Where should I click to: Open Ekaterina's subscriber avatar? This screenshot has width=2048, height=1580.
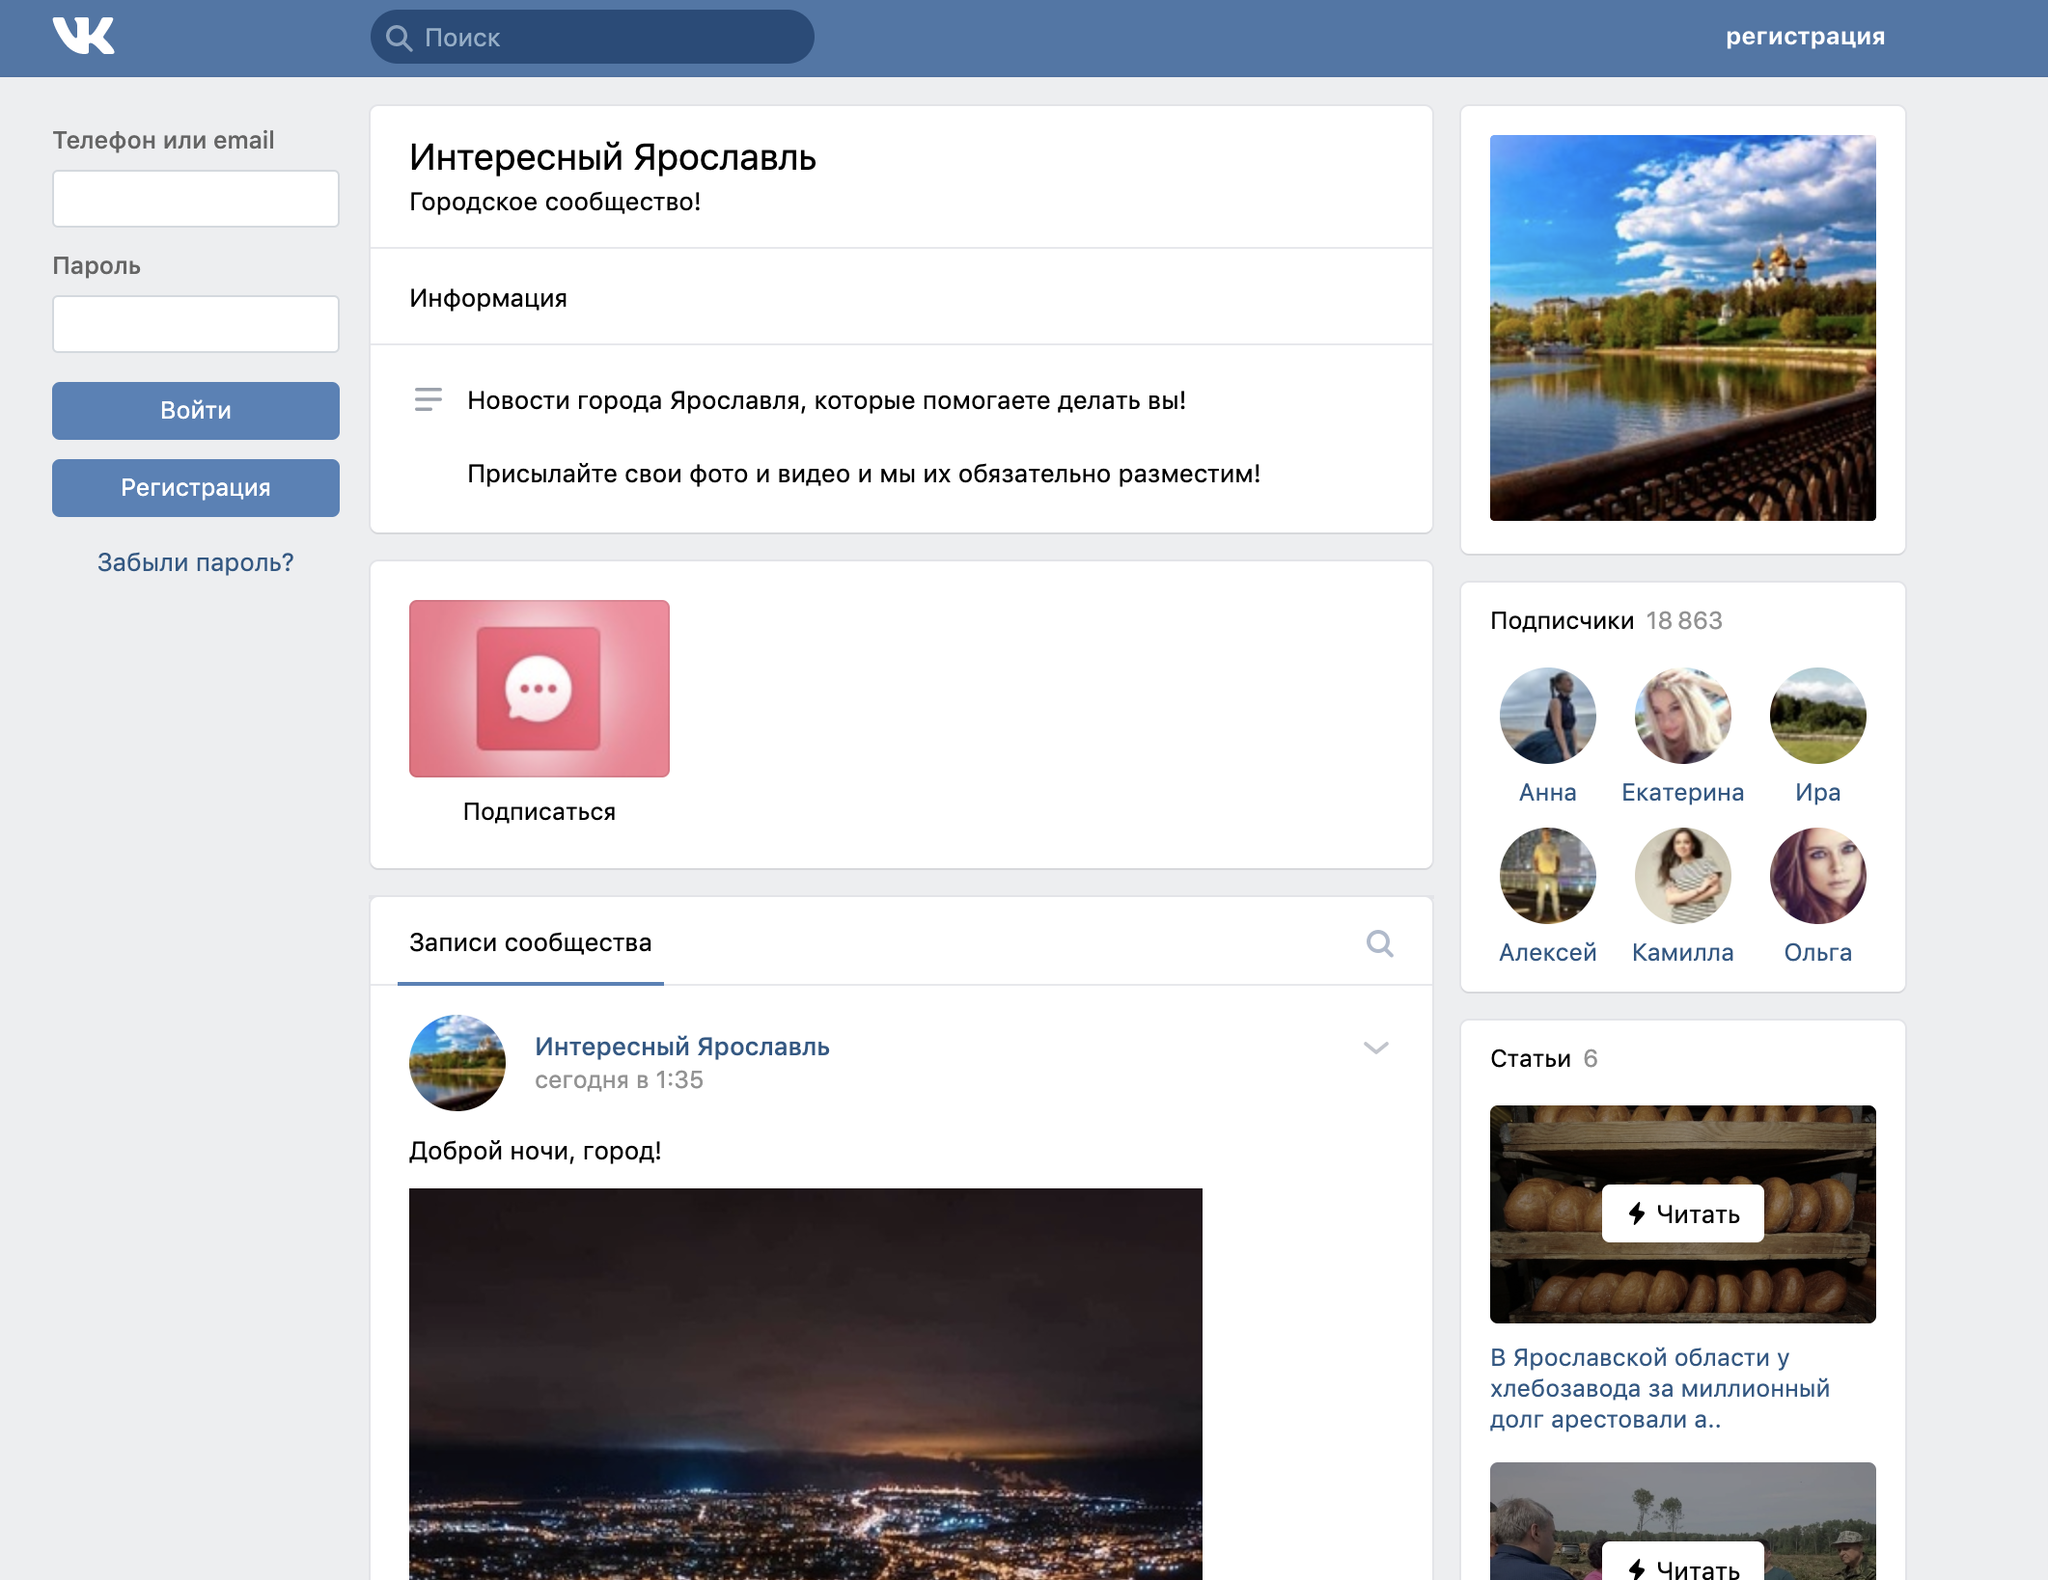[1682, 716]
